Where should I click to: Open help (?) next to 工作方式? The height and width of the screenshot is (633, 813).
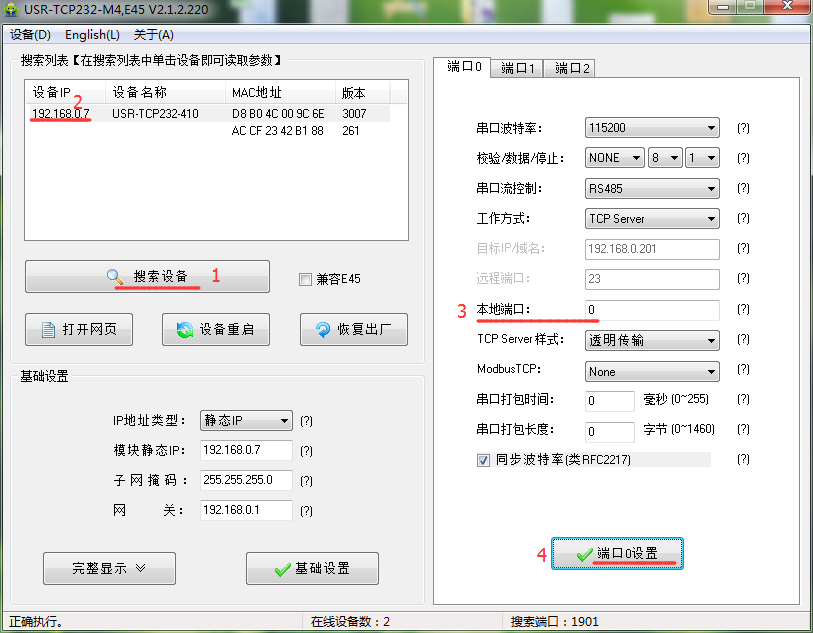click(743, 218)
